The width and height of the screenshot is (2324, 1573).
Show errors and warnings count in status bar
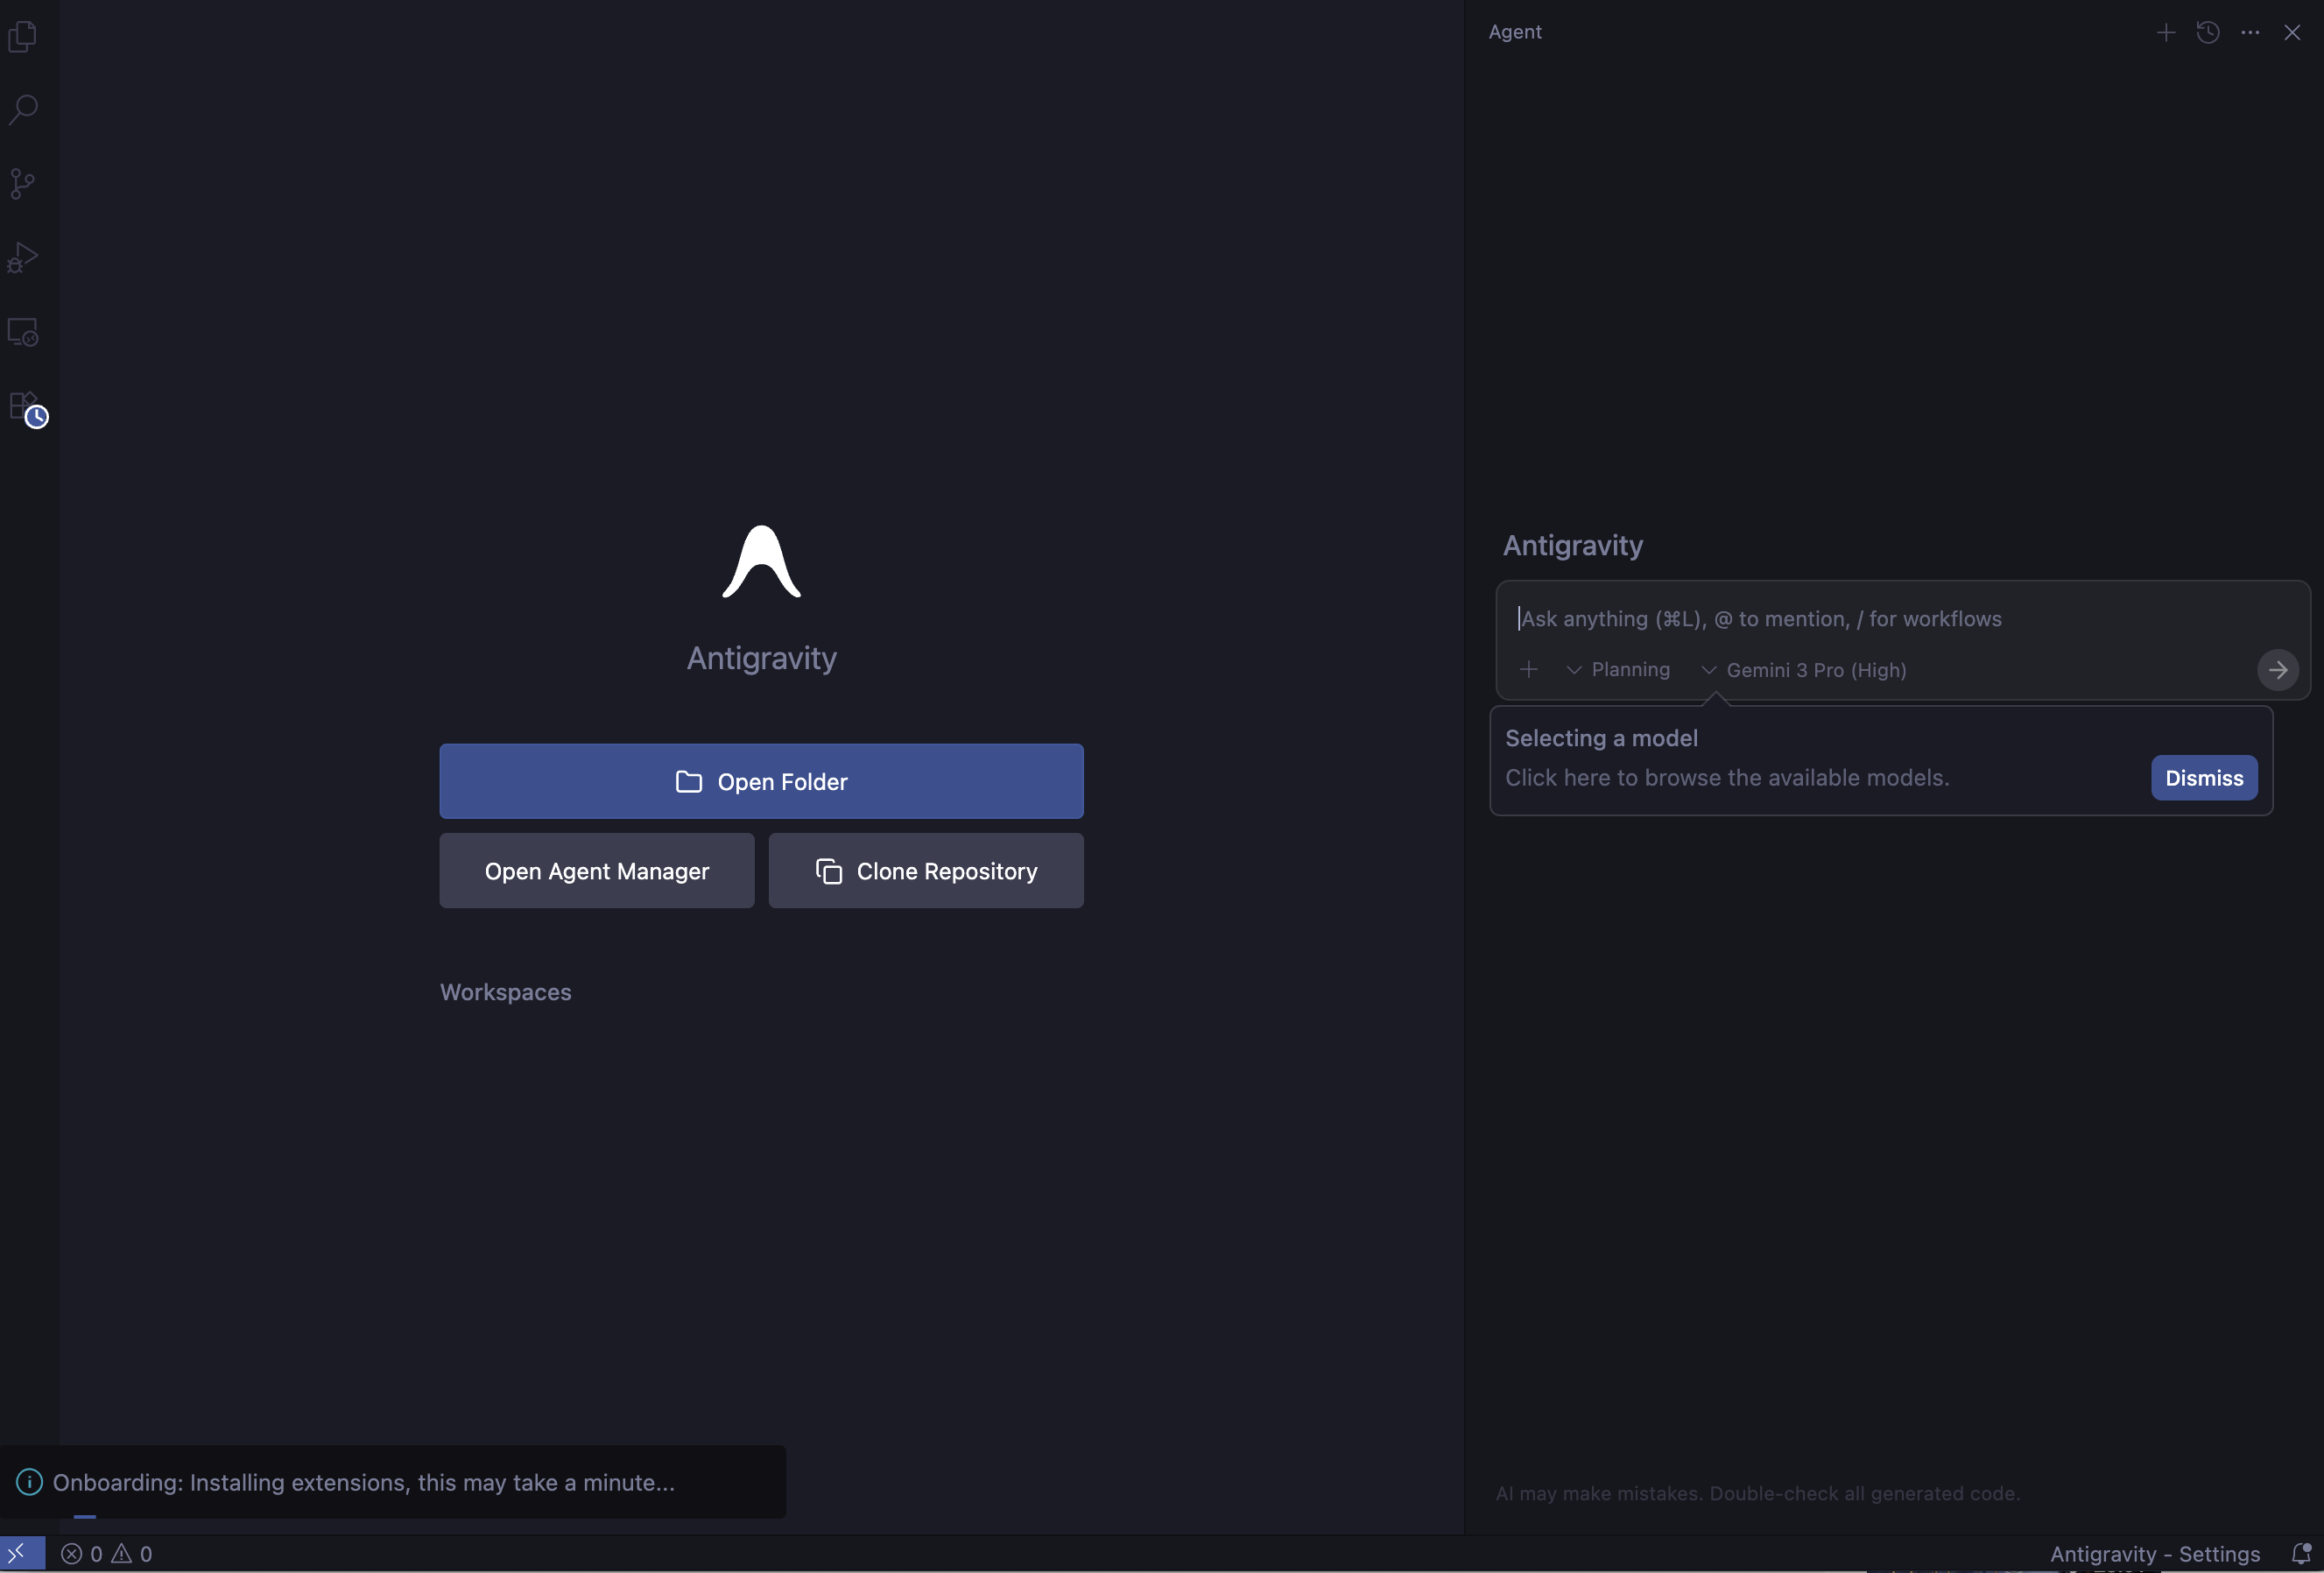(107, 1553)
